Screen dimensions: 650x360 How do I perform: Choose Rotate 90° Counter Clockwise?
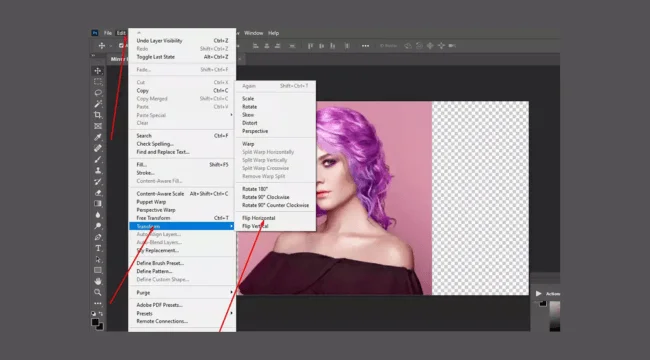276,205
